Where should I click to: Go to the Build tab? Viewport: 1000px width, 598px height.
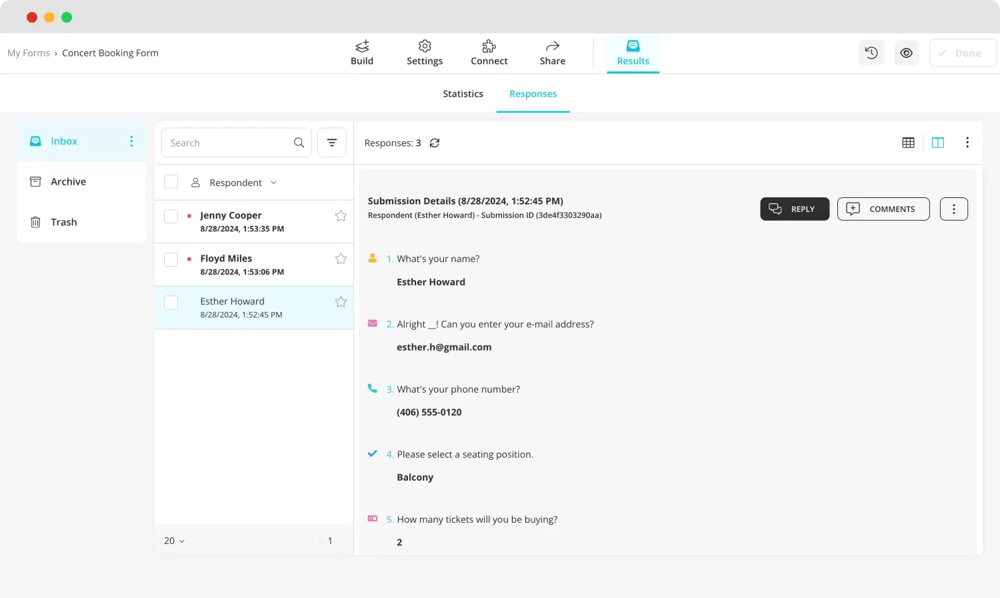coord(362,53)
